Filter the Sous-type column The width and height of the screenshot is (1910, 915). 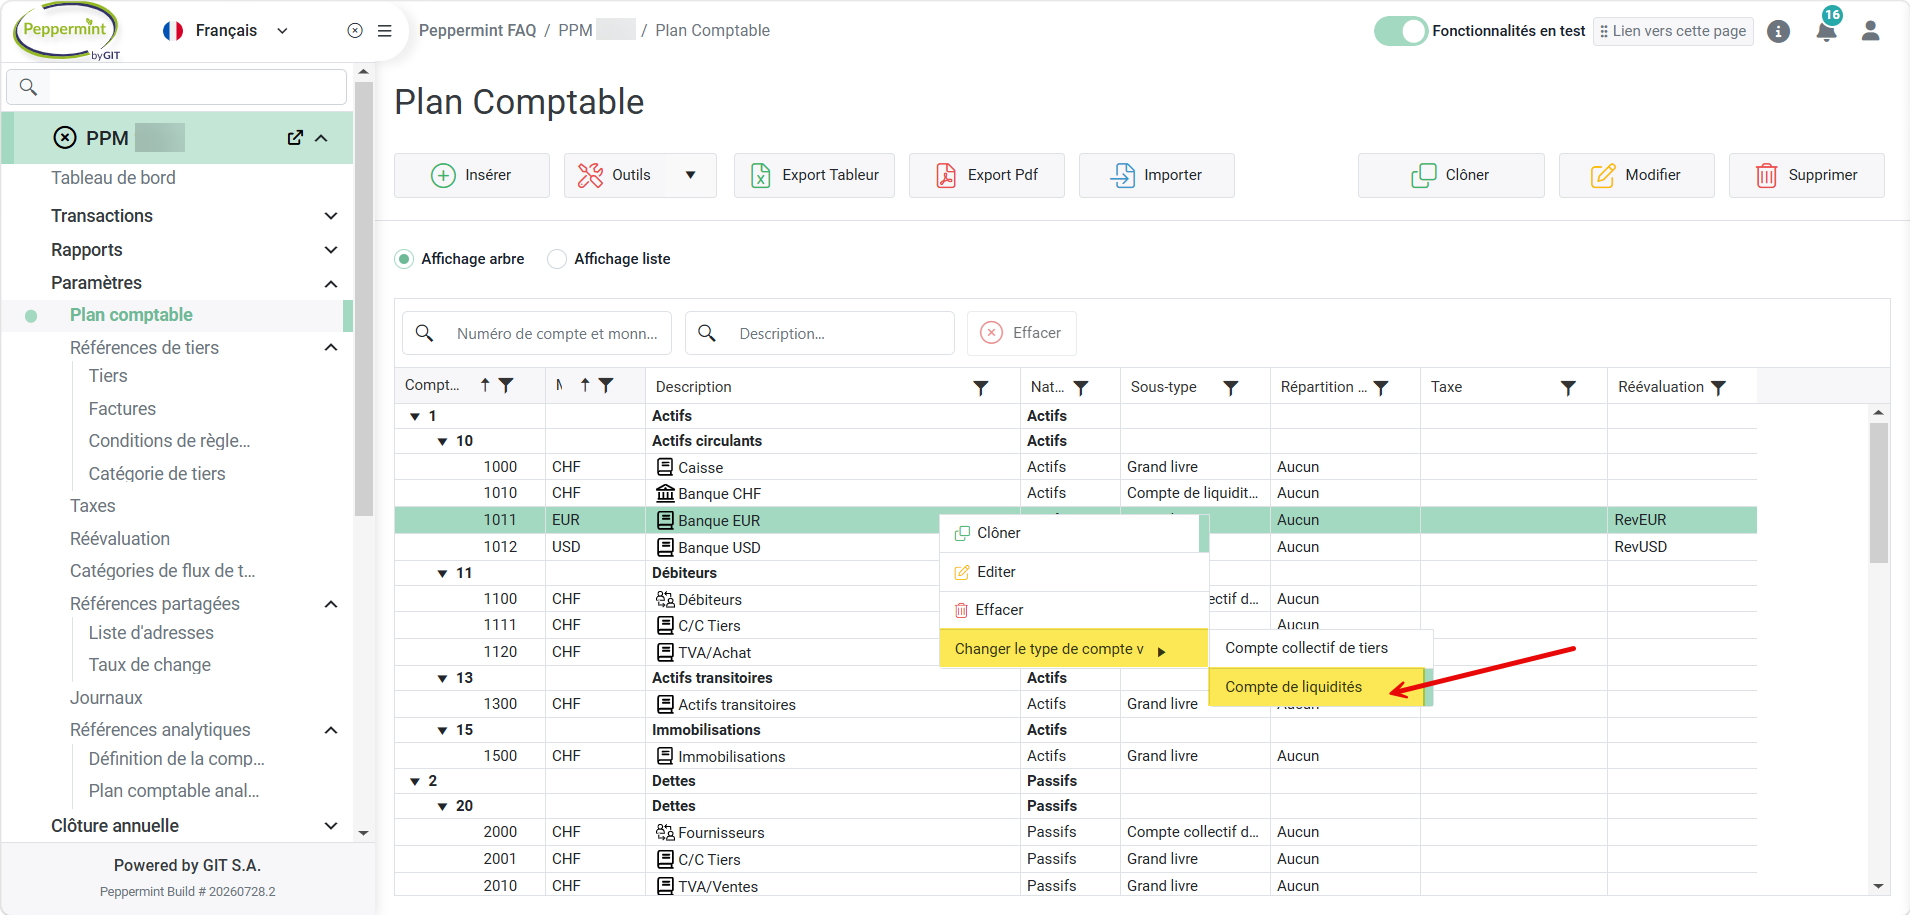[x=1231, y=387]
